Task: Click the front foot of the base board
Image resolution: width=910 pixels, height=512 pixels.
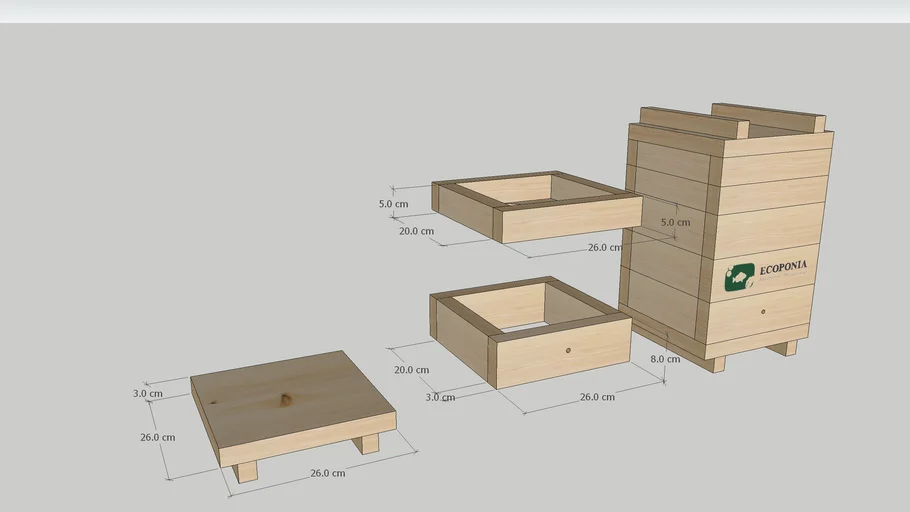Action: (245, 471)
